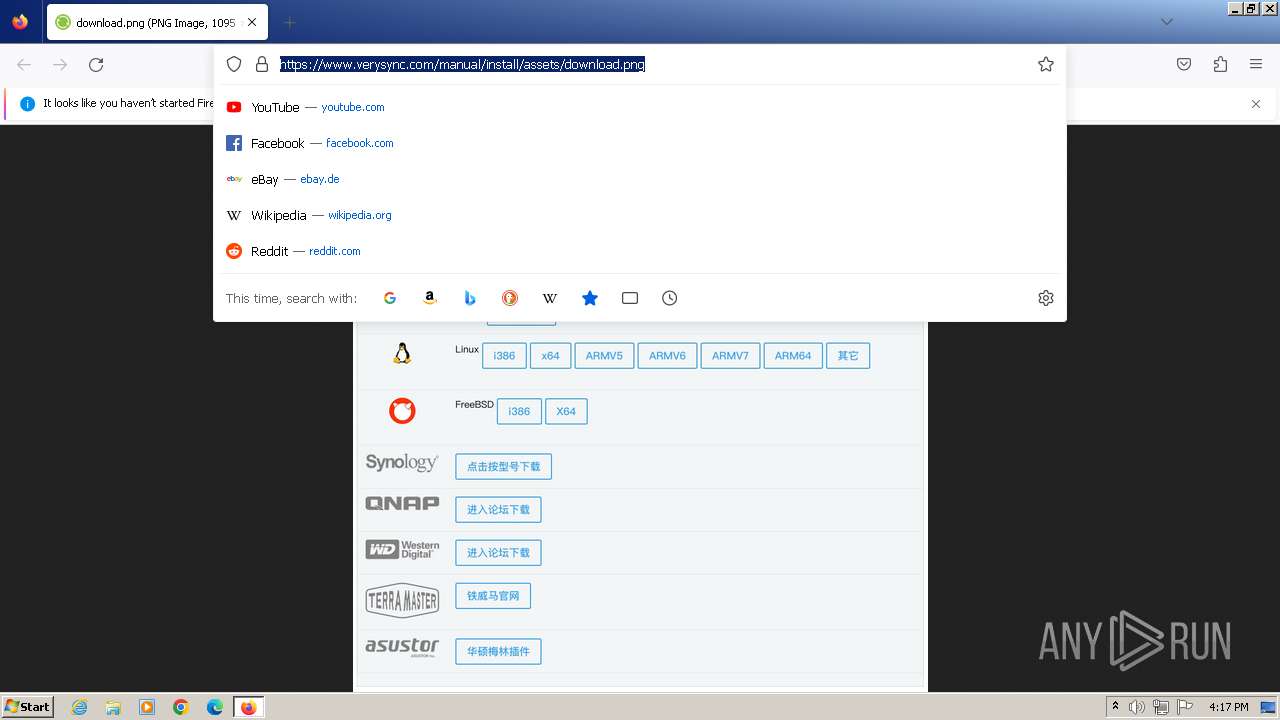Click Linux x64 download button
The height and width of the screenshot is (720, 1280).
tap(551, 356)
